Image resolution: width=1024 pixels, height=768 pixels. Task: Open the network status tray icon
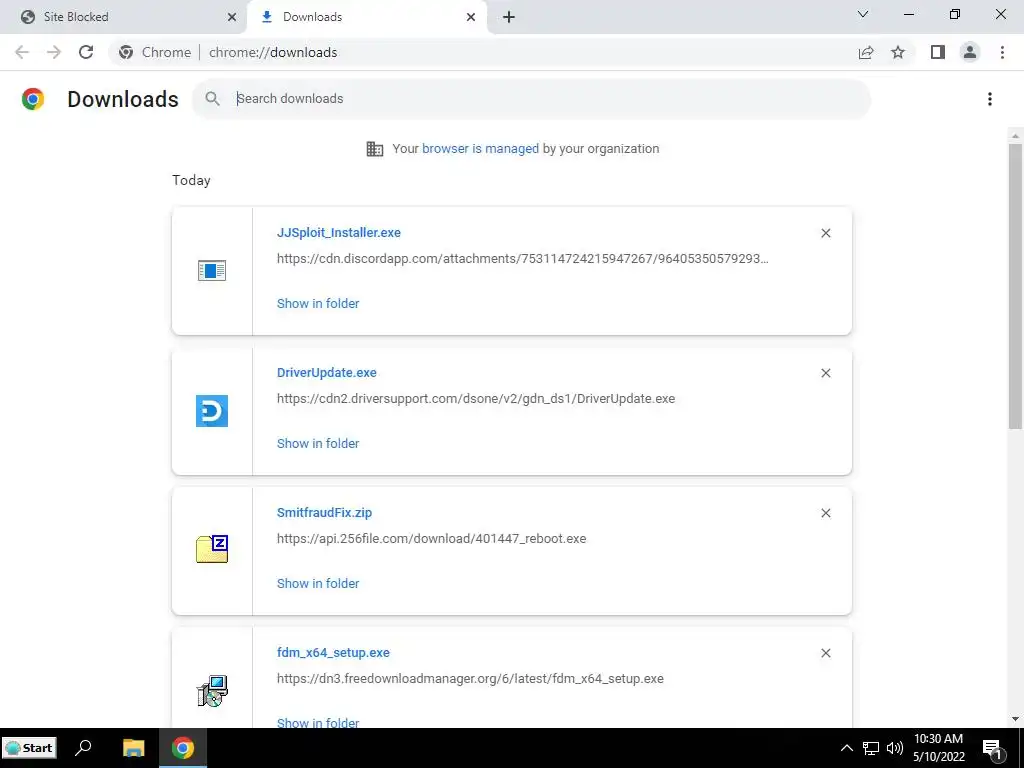coord(871,748)
